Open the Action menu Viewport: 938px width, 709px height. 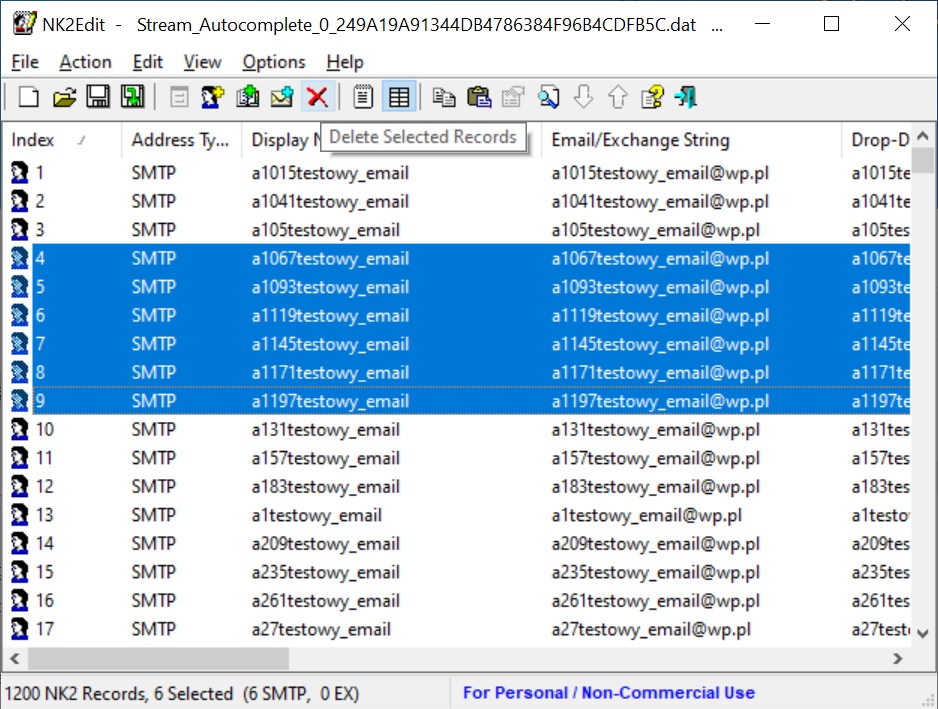[85, 62]
